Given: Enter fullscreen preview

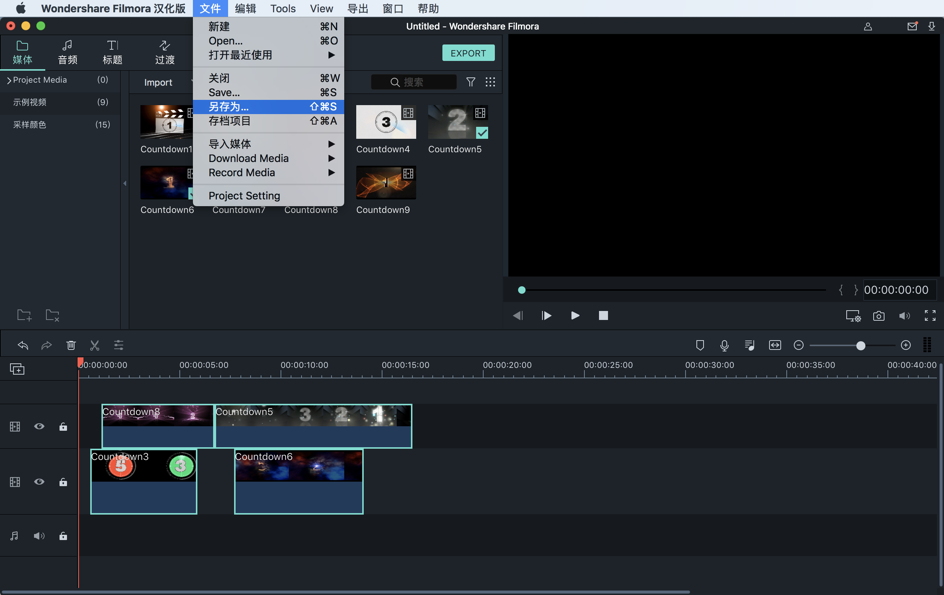Looking at the screenshot, I should click(930, 316).
